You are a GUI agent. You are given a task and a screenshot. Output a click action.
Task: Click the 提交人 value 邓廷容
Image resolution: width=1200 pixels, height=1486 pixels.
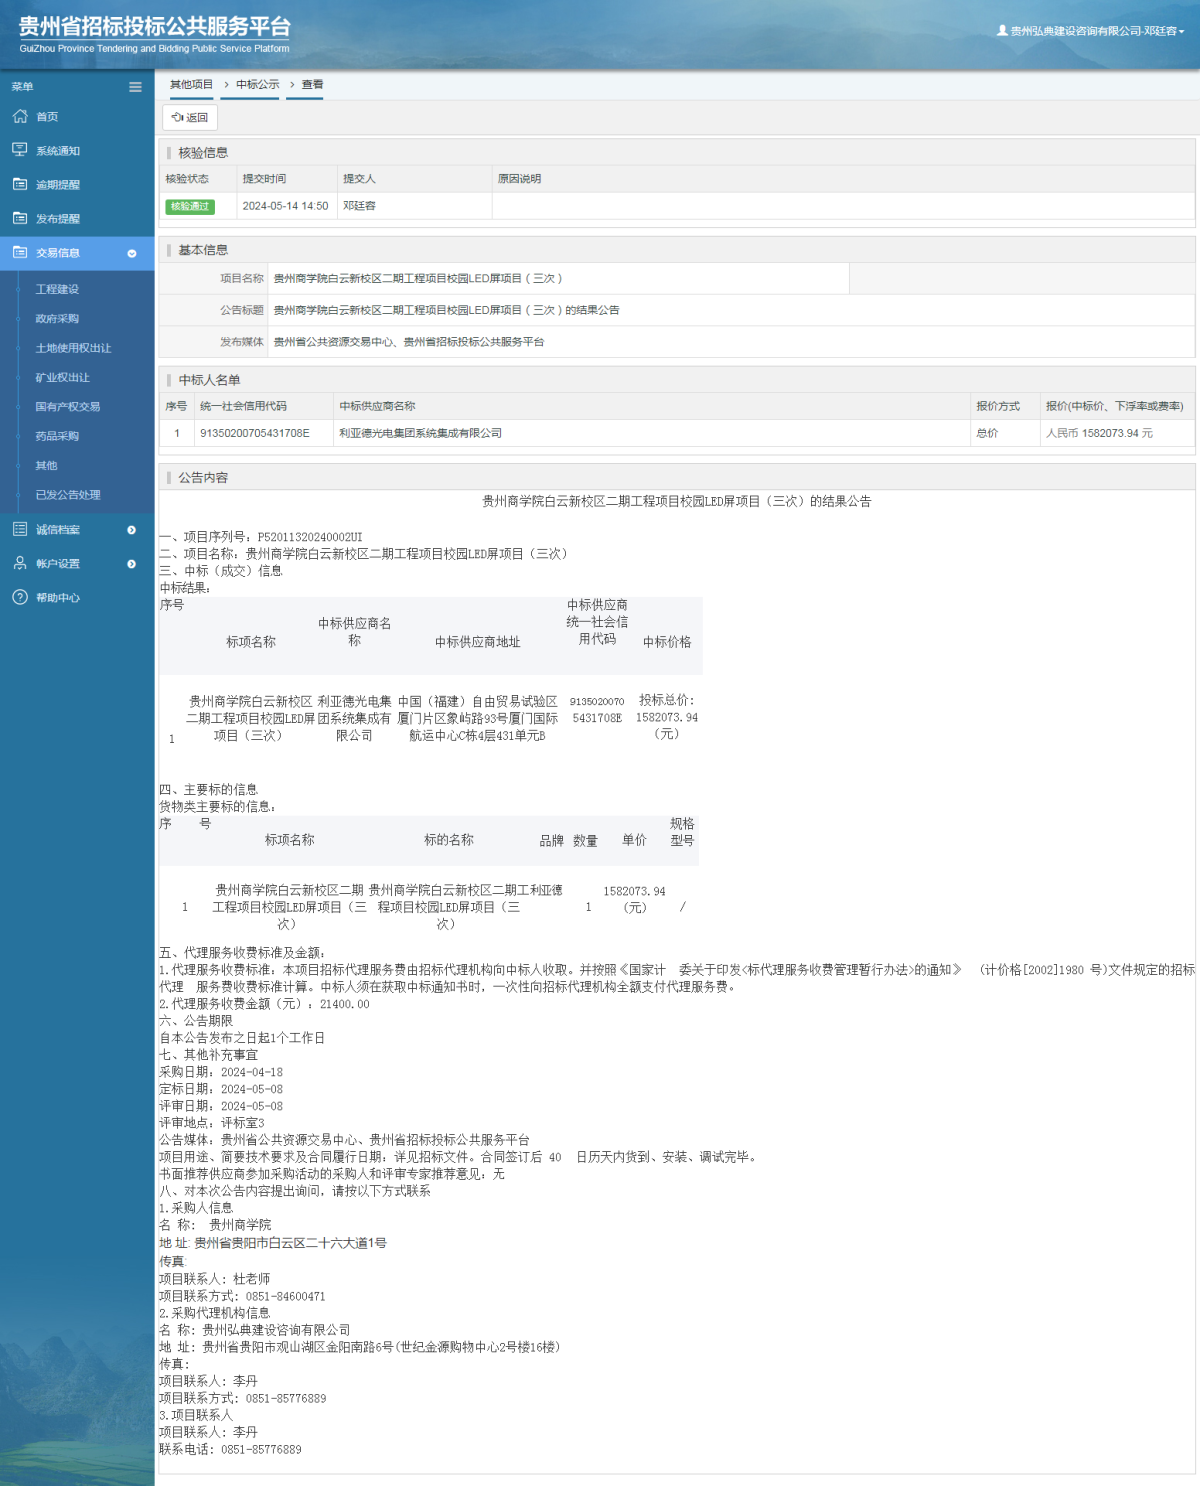(359, 206)
